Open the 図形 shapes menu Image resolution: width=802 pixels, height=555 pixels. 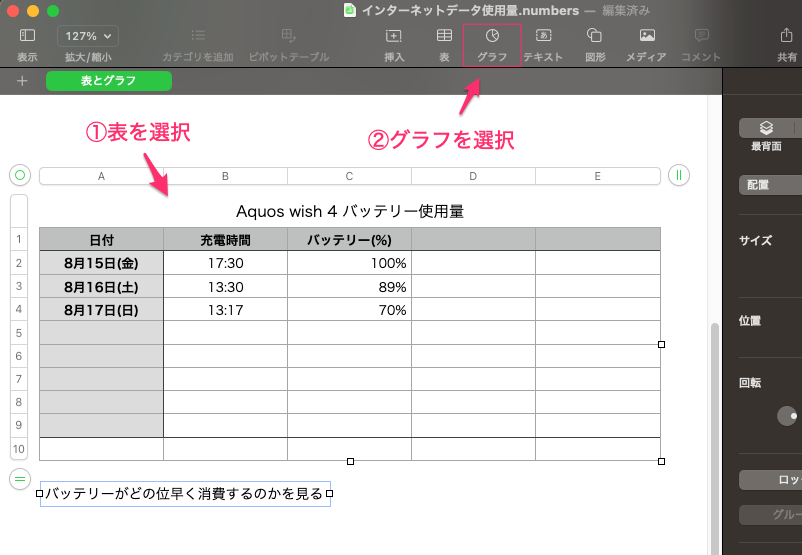(x=594, y=35)
